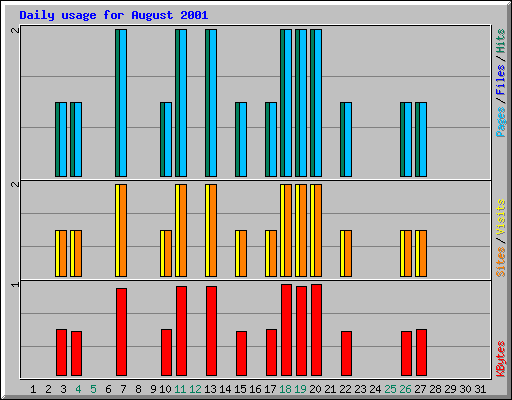512x400 pixels.
Task: Click day label "7" on the x-axis
Action: pyautogui.click(x=123, y=389)
